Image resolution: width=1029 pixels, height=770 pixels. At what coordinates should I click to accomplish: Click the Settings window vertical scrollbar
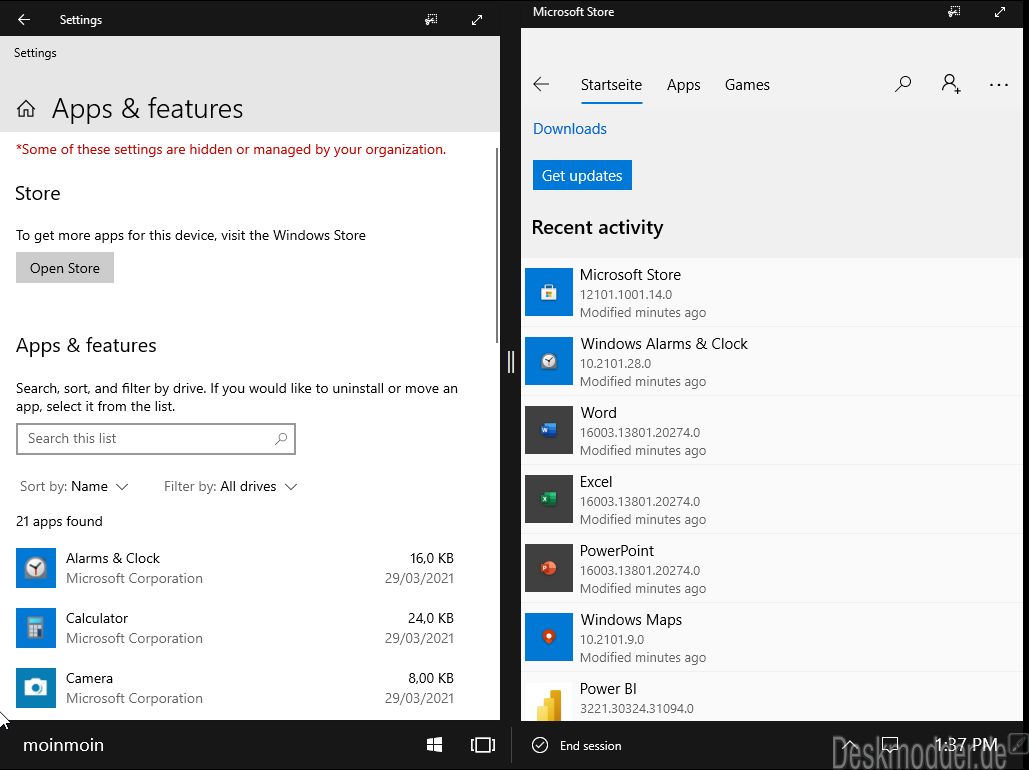pyautogui.click(x=497, y=245)
